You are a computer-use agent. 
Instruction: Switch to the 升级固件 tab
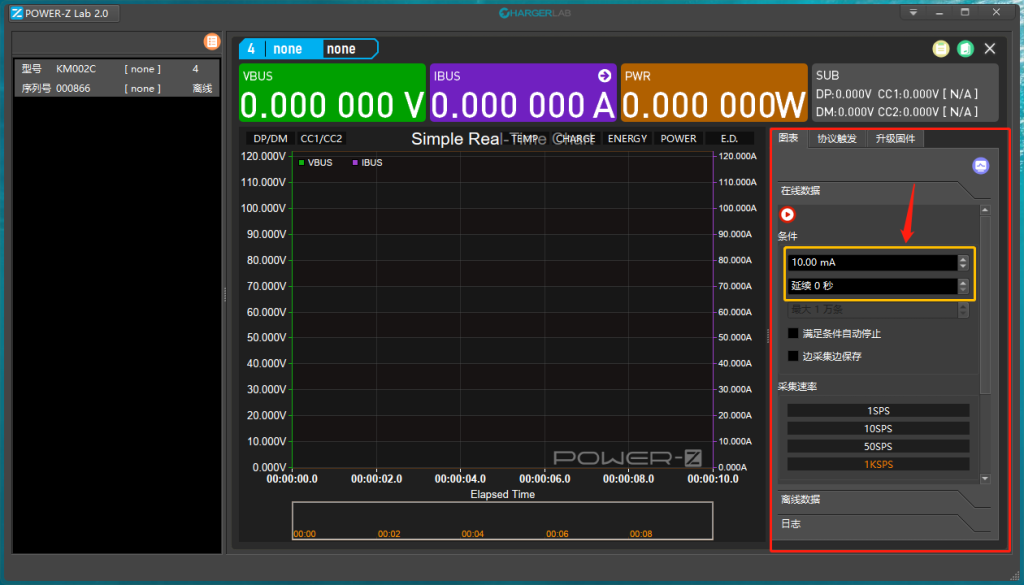point(895,139)
